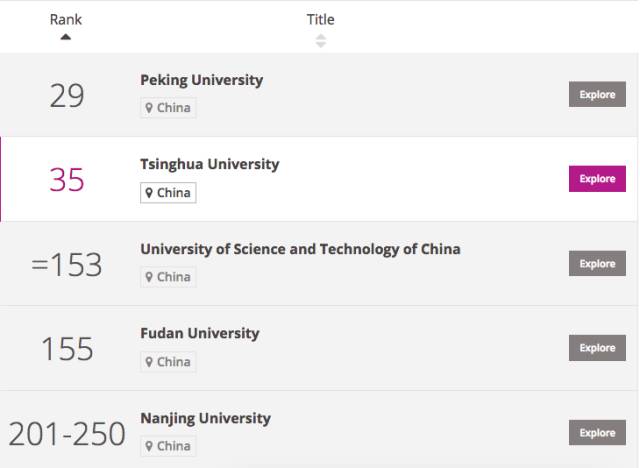Viewport: 640px width, 468px height.
Task: Open the Nanjing University title link
Action: click(x=205, y=419)
